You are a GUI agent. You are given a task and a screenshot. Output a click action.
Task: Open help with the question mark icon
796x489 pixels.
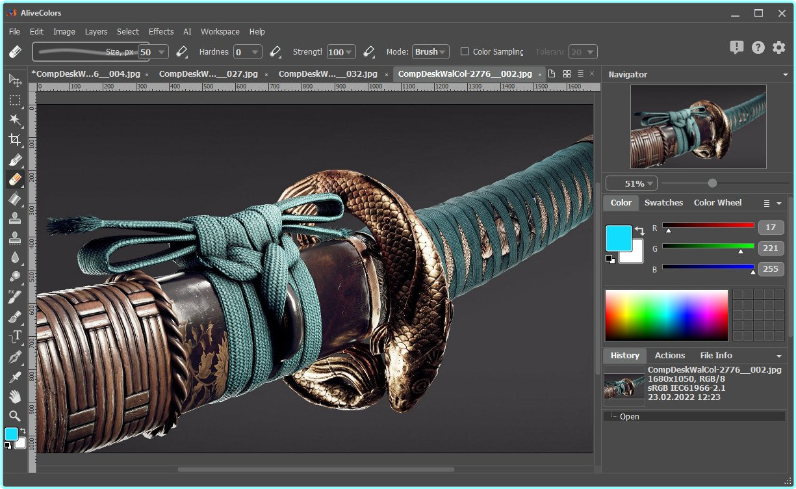[x=758, y=48]
